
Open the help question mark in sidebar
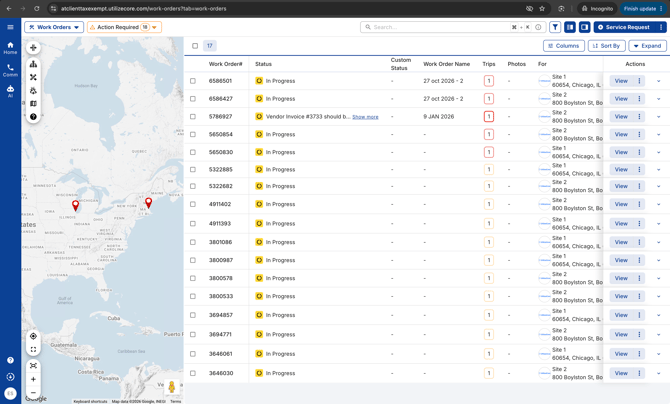click(10, 360)
